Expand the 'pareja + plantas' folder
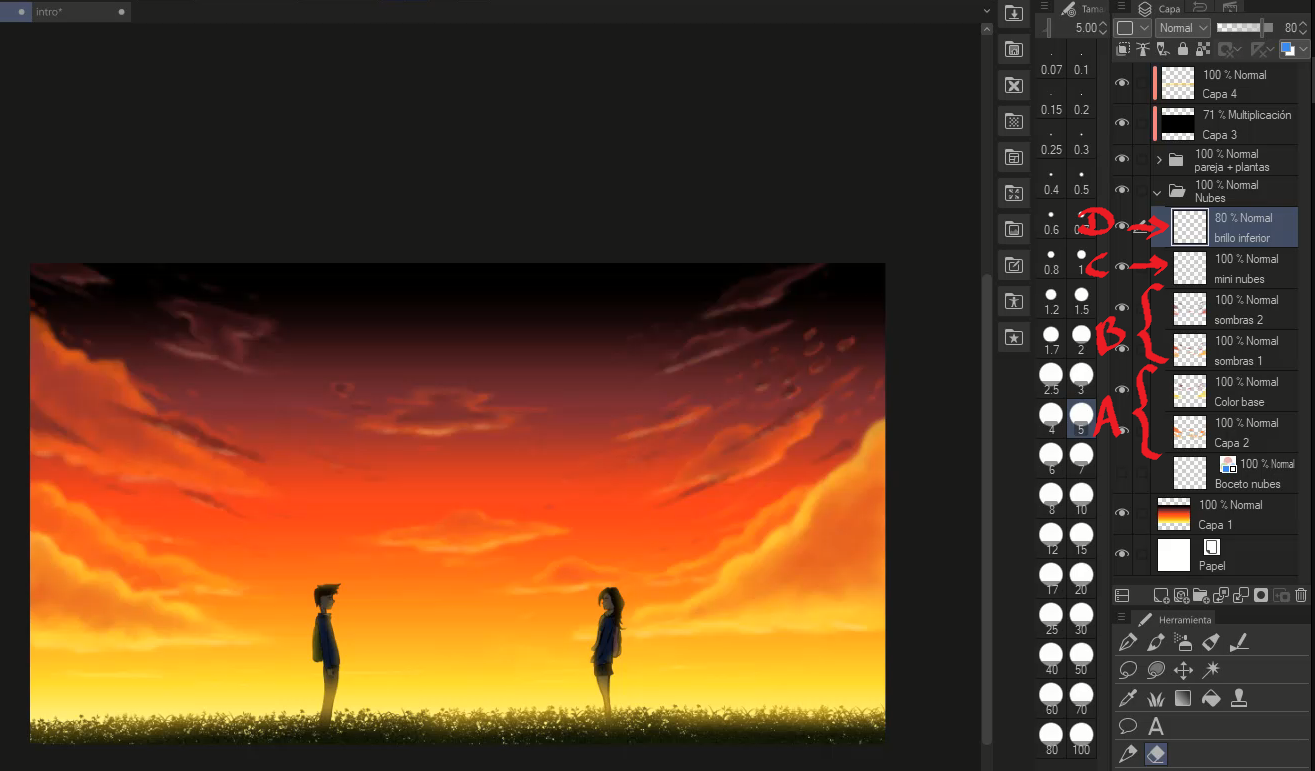Screen dimensions: 1315x771 coord(1159,160)
